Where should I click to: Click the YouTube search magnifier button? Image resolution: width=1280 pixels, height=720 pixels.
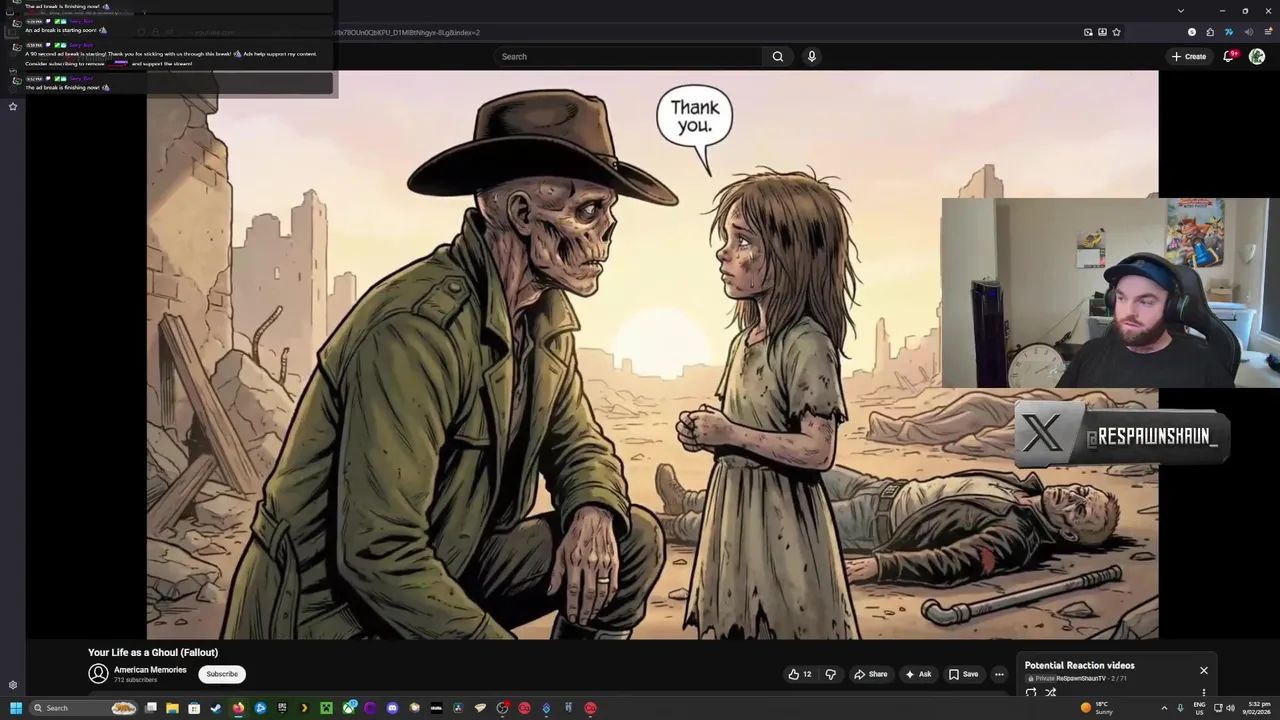[x=777, y=56]
